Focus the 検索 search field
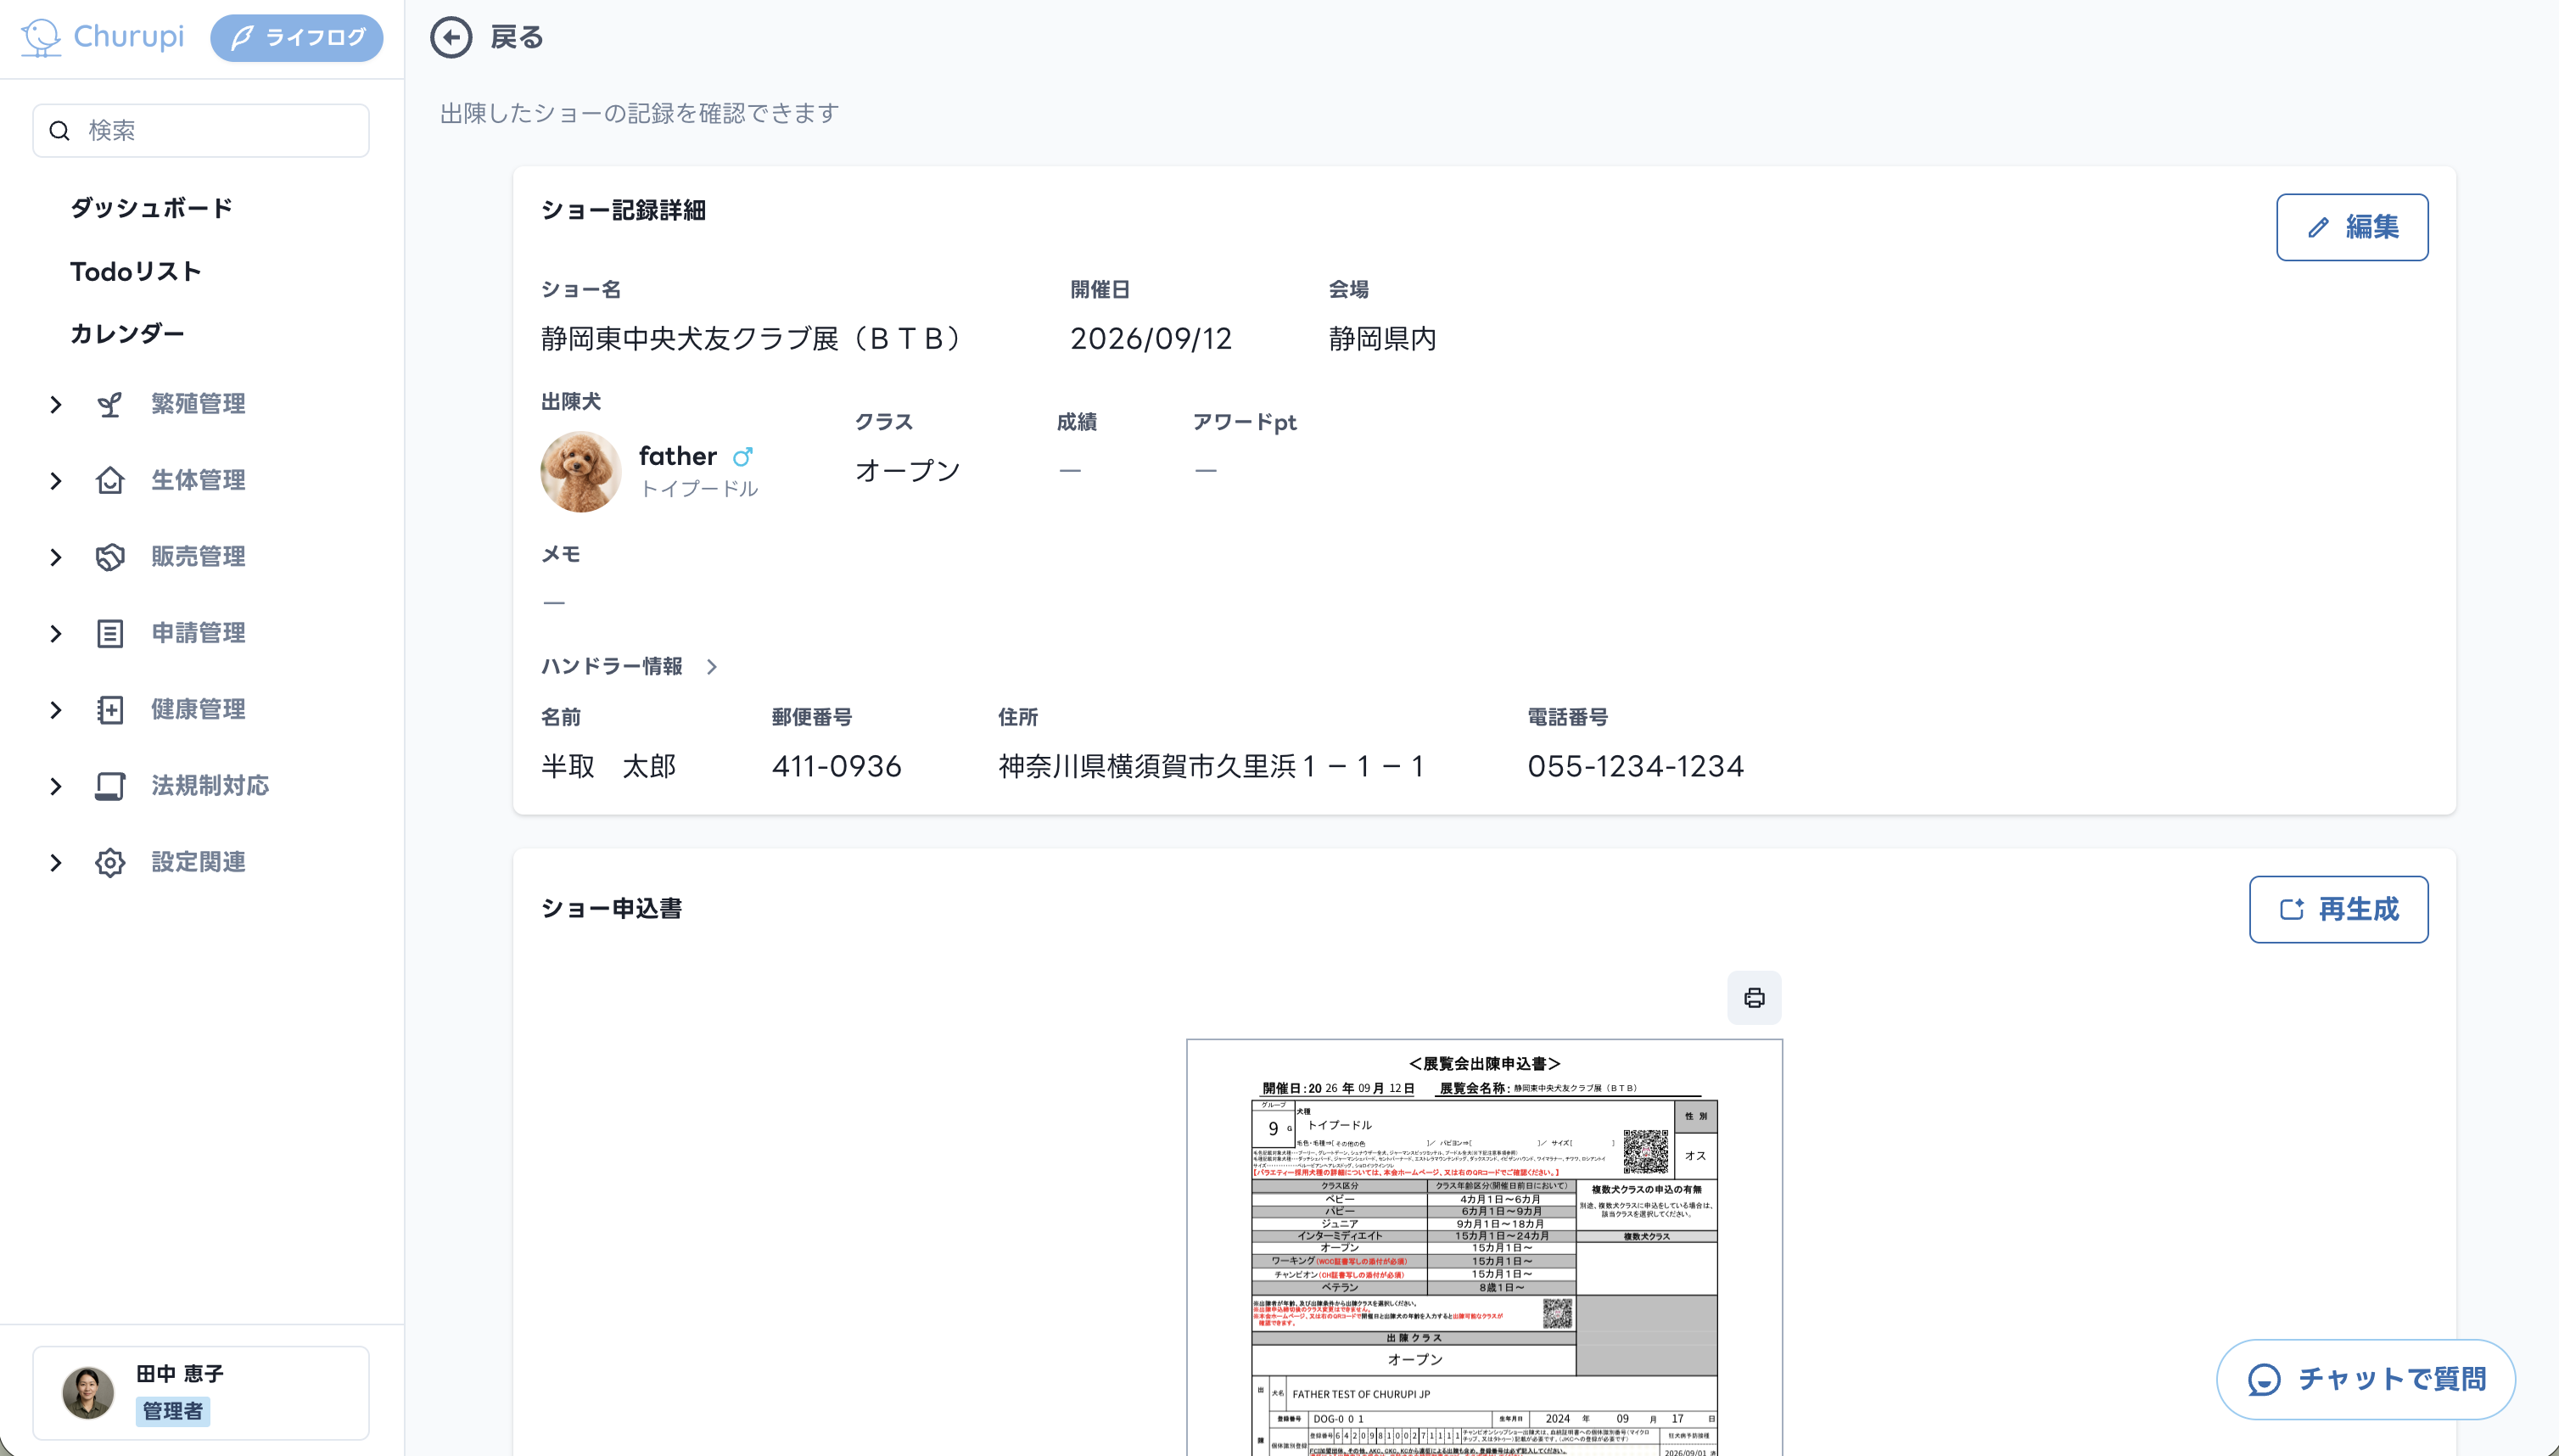 pos(201,131)
